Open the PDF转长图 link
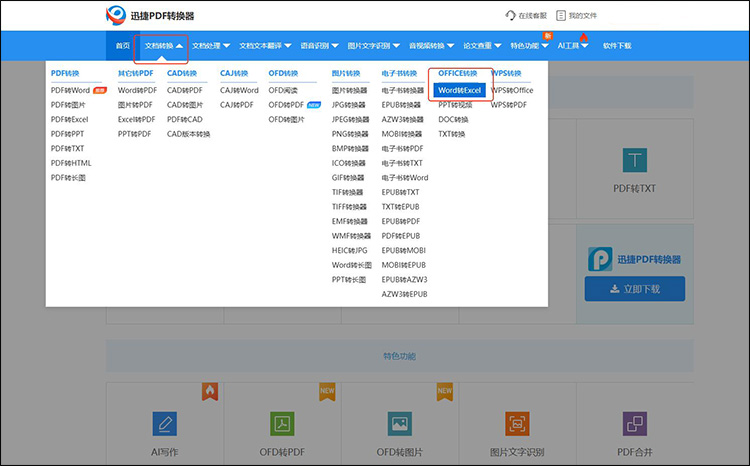 point(68,178)
